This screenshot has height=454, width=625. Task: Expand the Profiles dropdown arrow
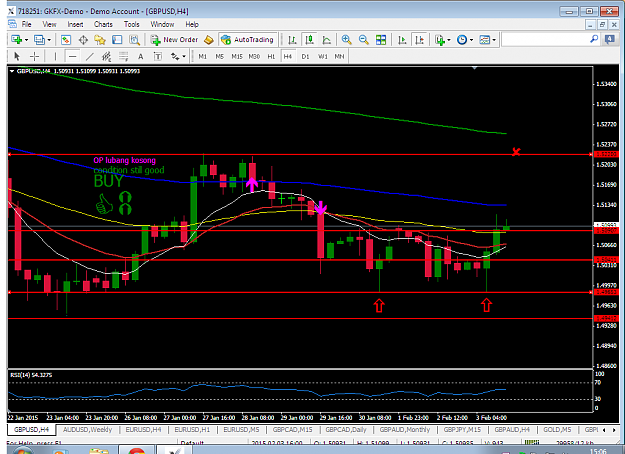49,40
